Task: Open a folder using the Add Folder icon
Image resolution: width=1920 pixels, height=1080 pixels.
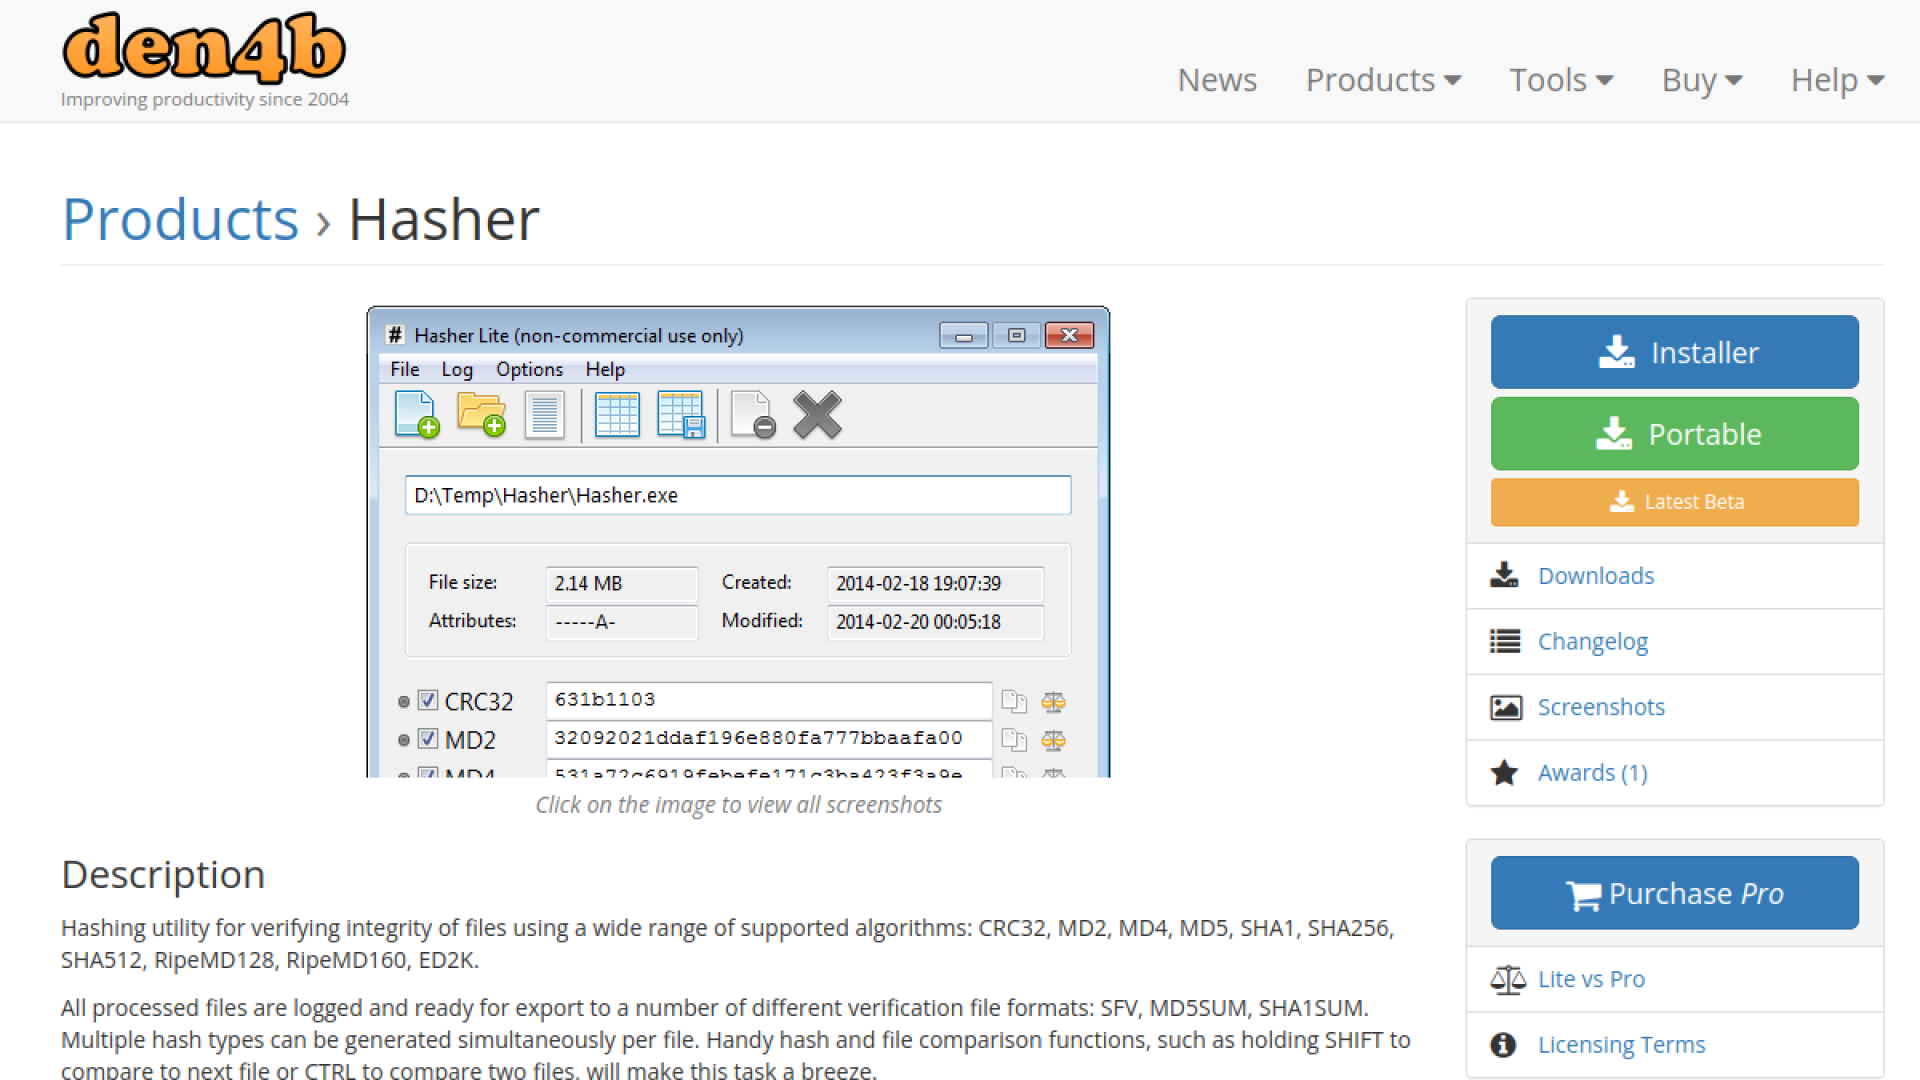Action: [x=481, y=414]
